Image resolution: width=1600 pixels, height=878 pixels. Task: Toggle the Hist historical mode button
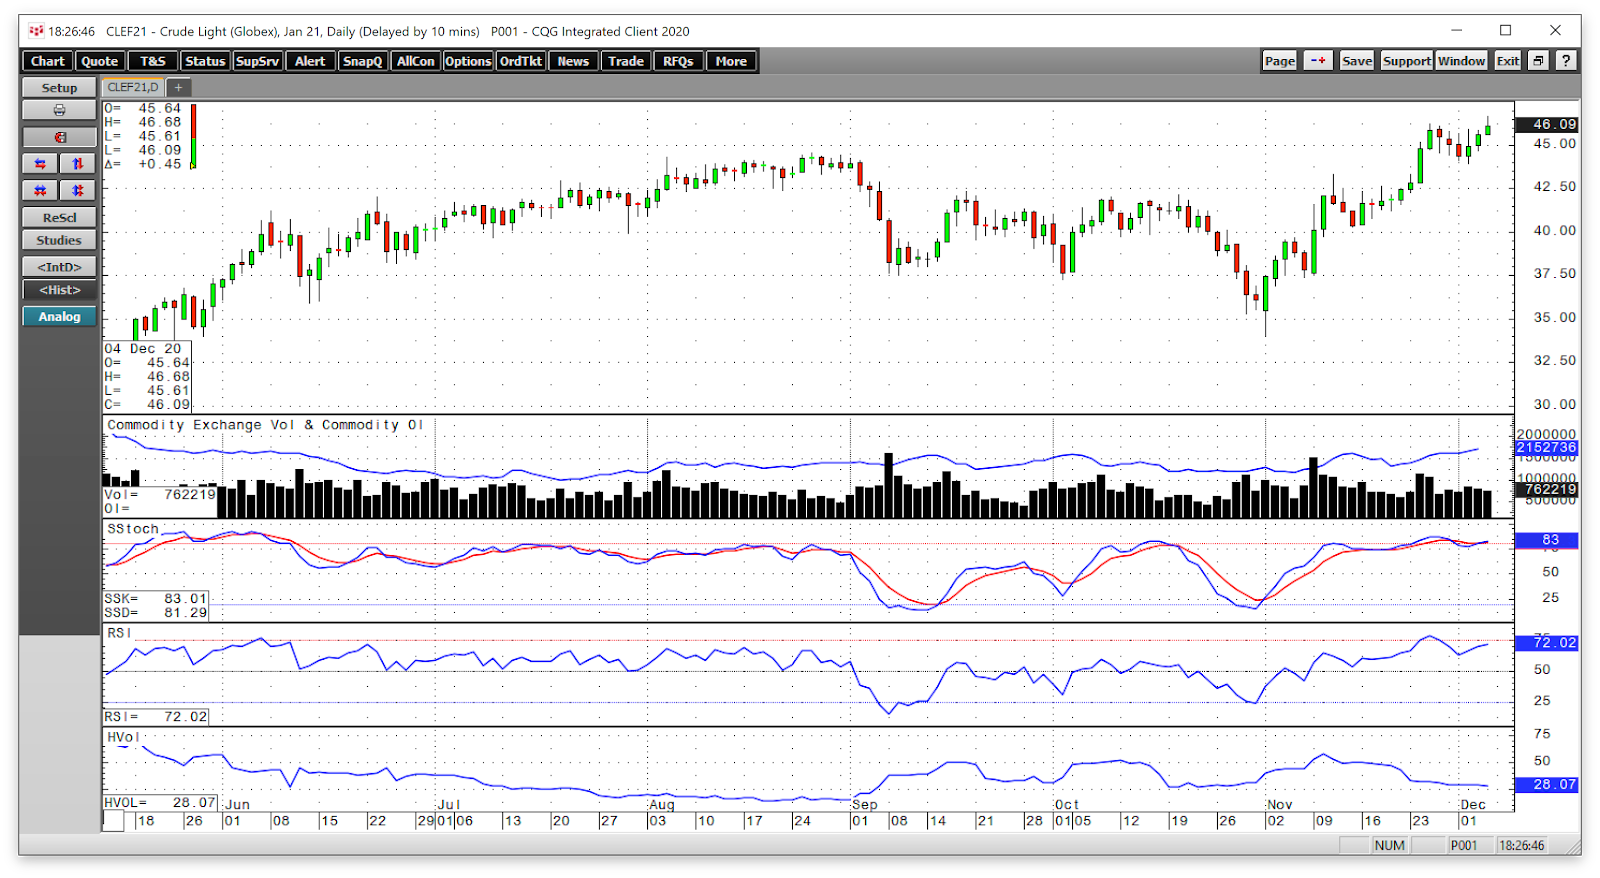59,290
